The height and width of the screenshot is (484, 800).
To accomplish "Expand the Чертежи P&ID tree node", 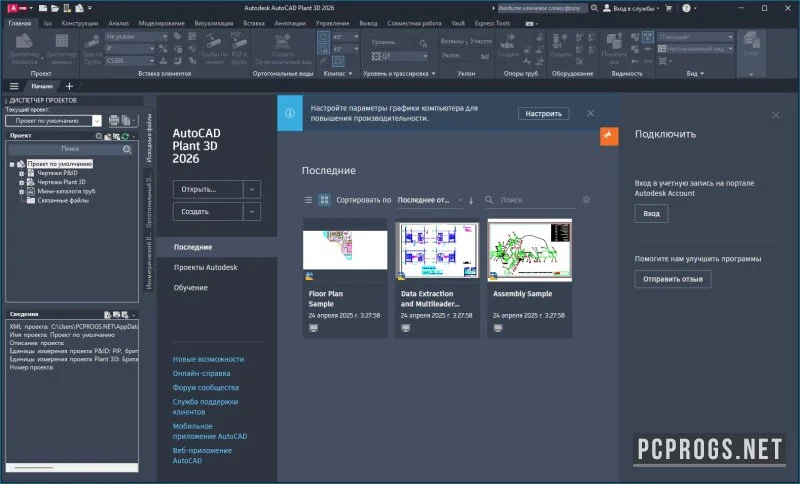I will click(x=21, y=173).
